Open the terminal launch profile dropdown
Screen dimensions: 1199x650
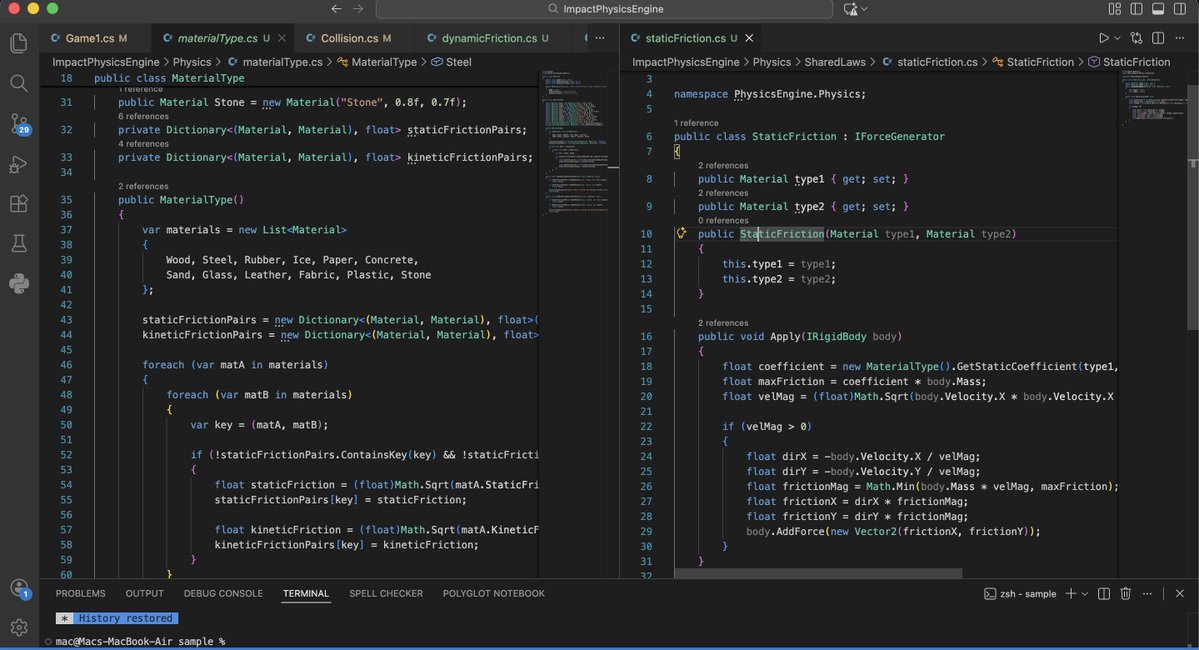(1083, 593)
